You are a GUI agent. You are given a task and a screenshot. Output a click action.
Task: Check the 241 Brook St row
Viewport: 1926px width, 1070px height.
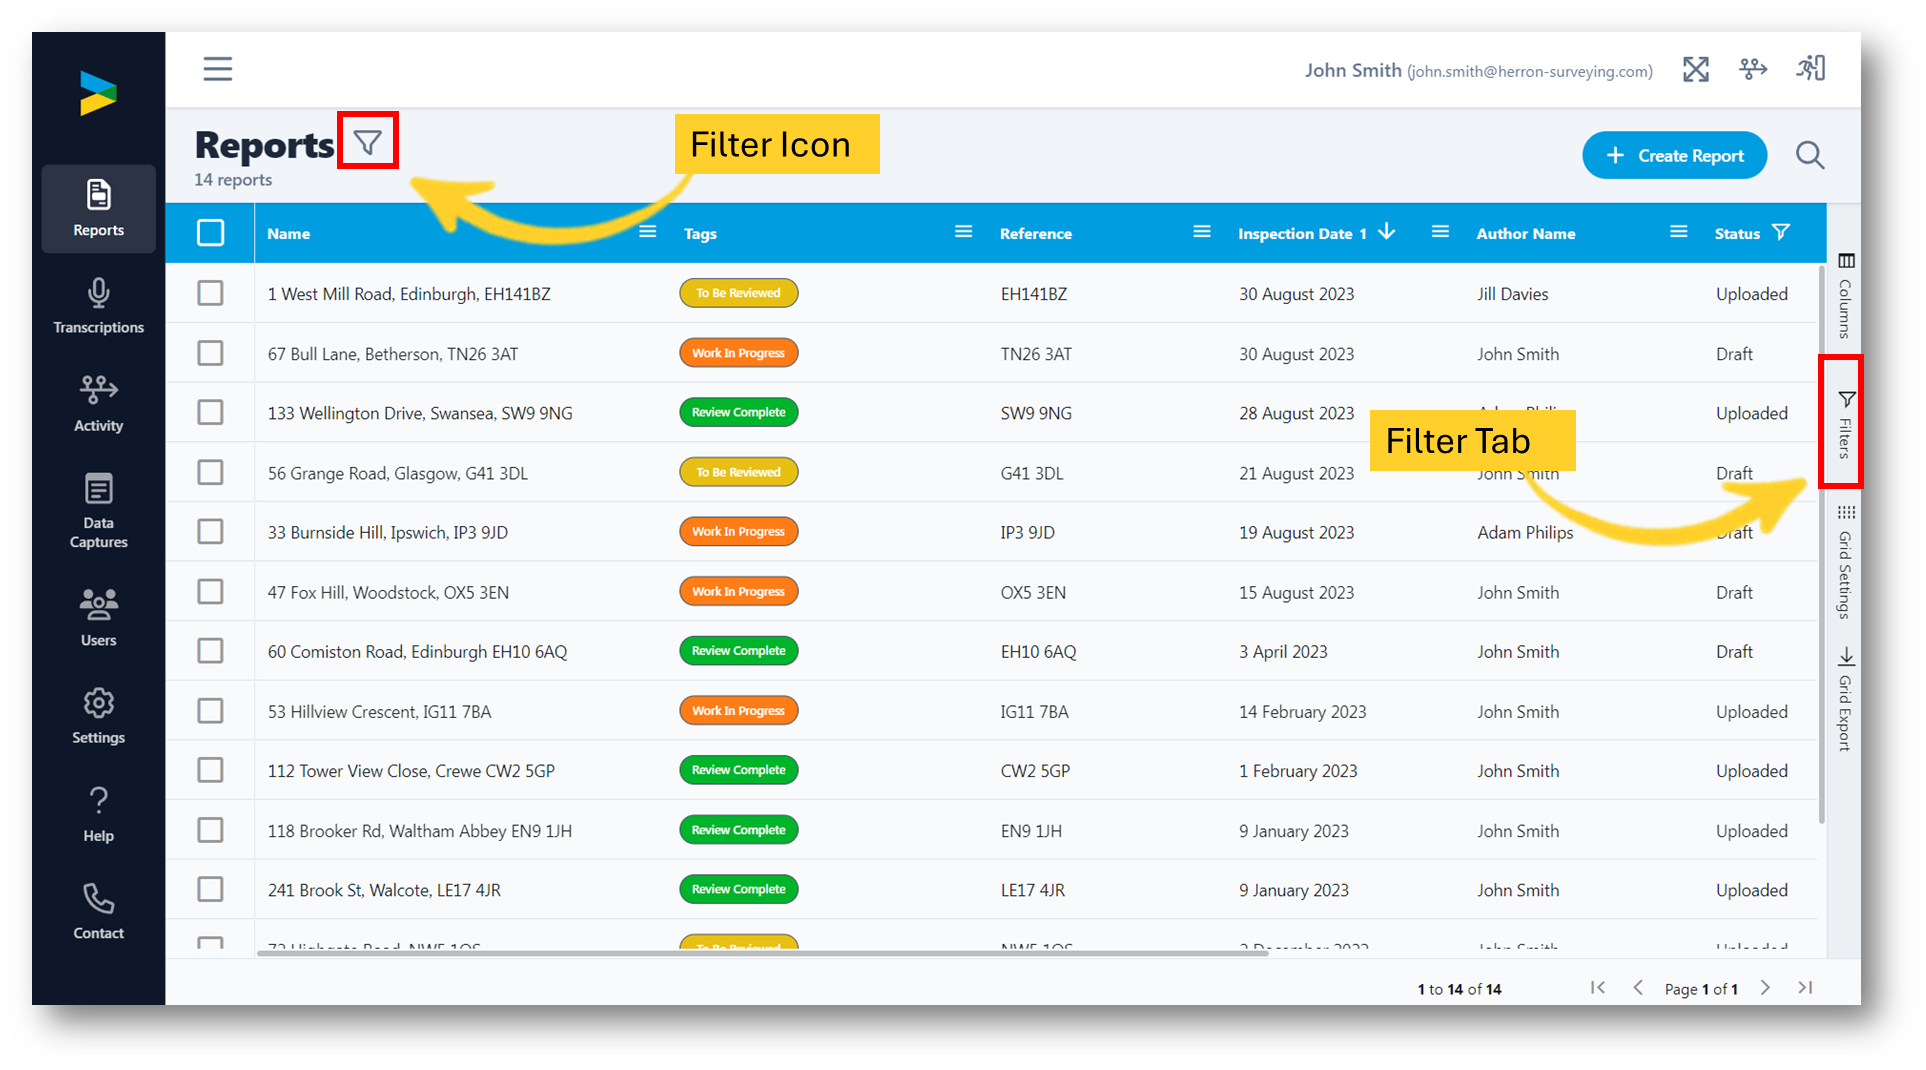210,889
